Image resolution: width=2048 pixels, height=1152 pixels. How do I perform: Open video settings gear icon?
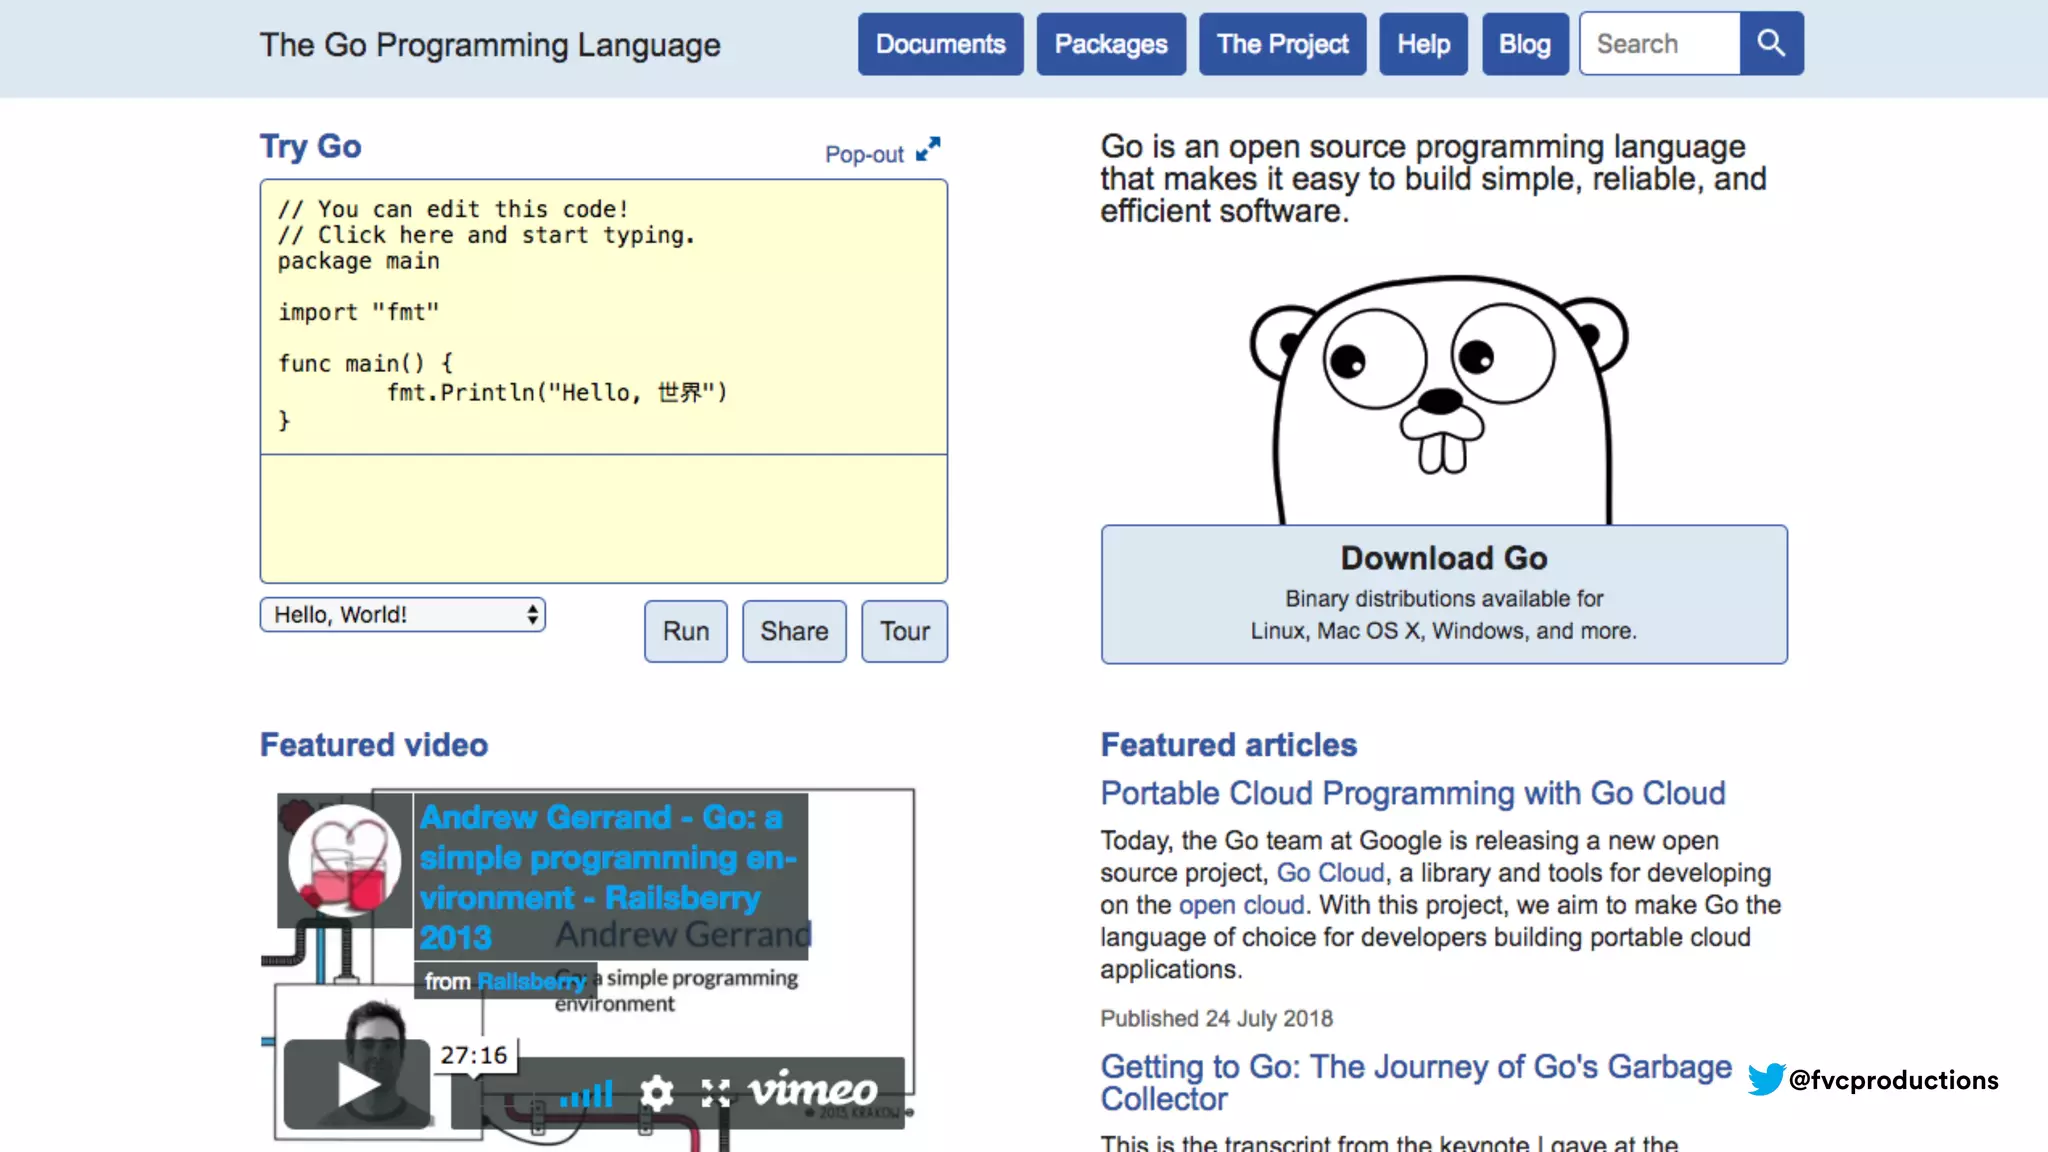[x=656, y=1092]
